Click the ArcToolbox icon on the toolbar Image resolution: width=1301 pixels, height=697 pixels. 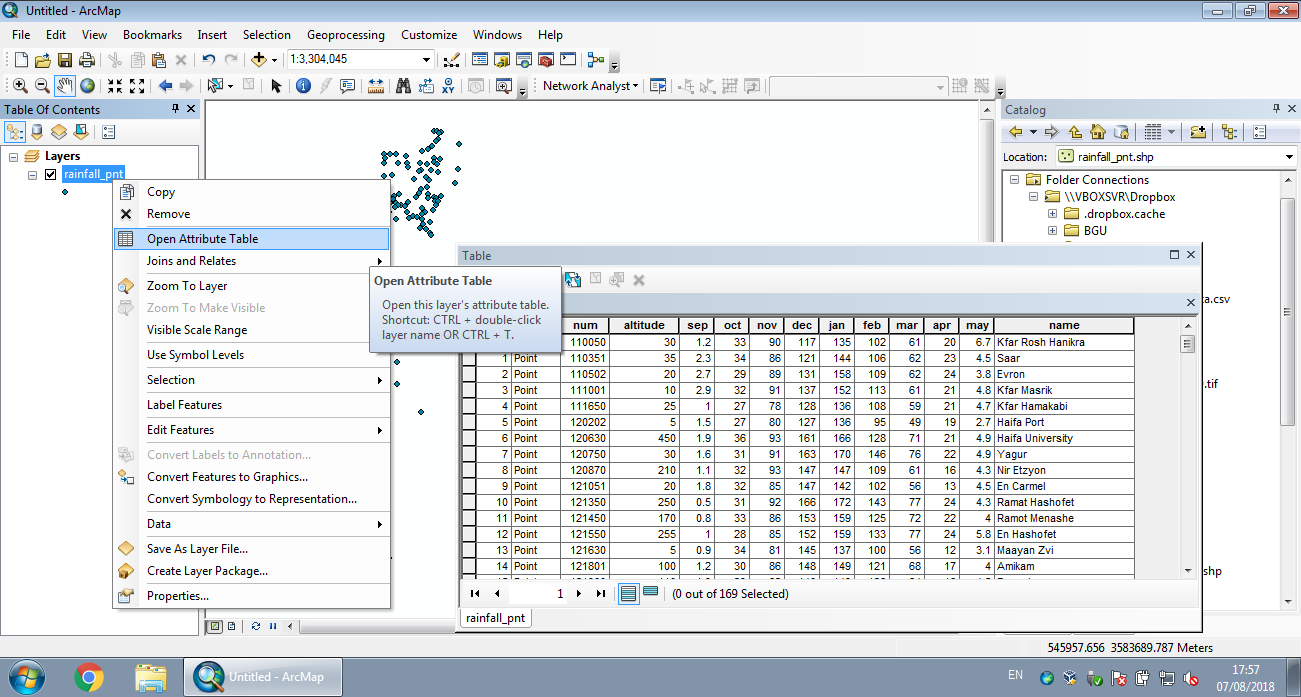(x=545, y=59)
